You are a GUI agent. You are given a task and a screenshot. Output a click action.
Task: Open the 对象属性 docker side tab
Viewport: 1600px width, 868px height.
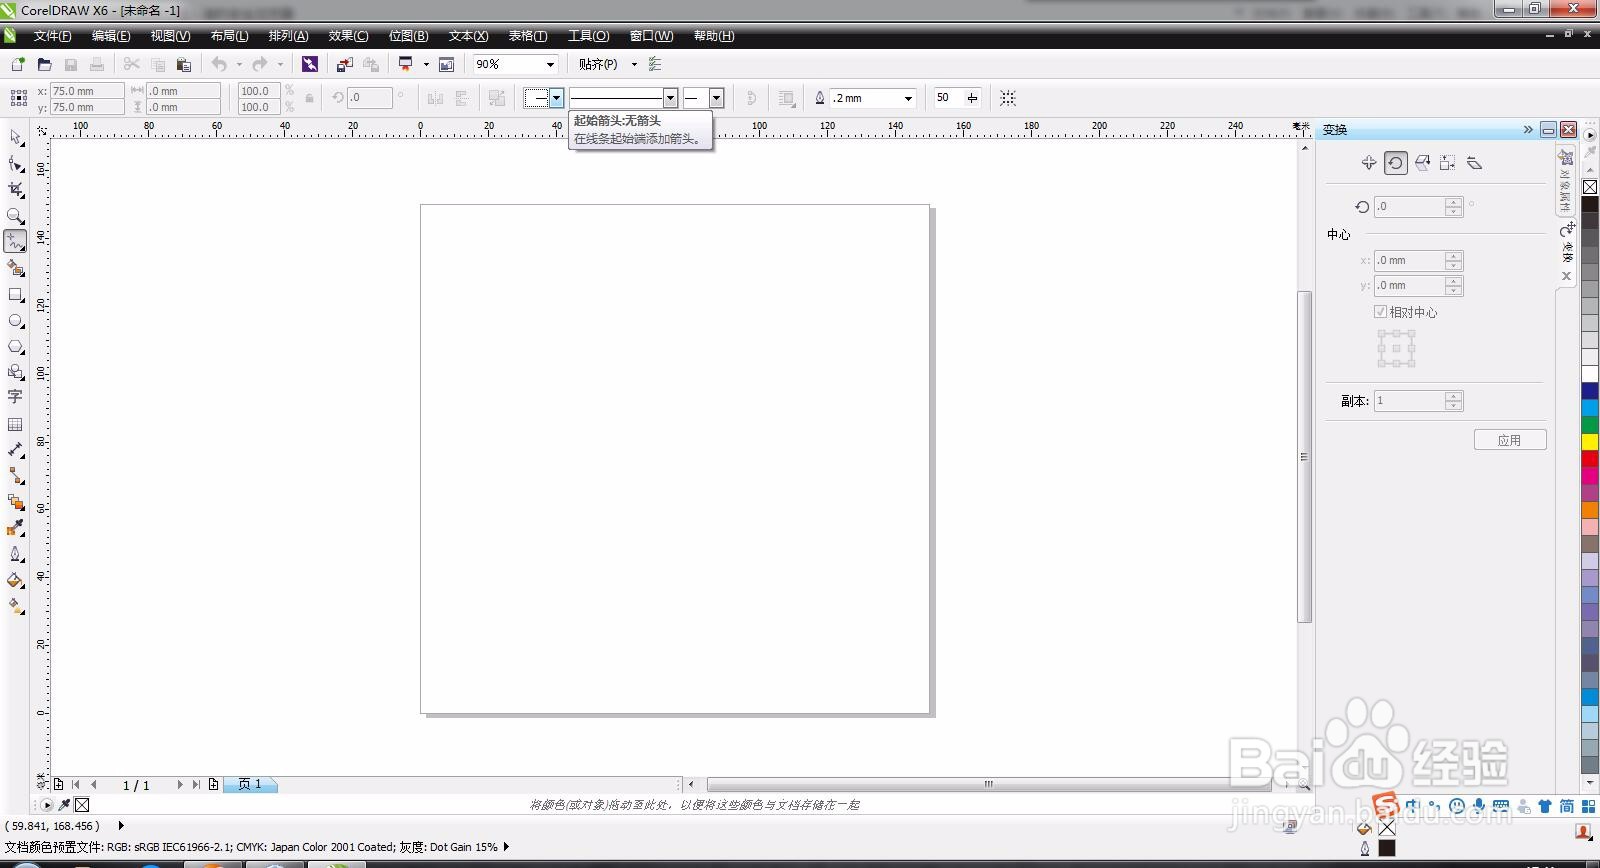pyautogui.click(x=1565, y=180)
